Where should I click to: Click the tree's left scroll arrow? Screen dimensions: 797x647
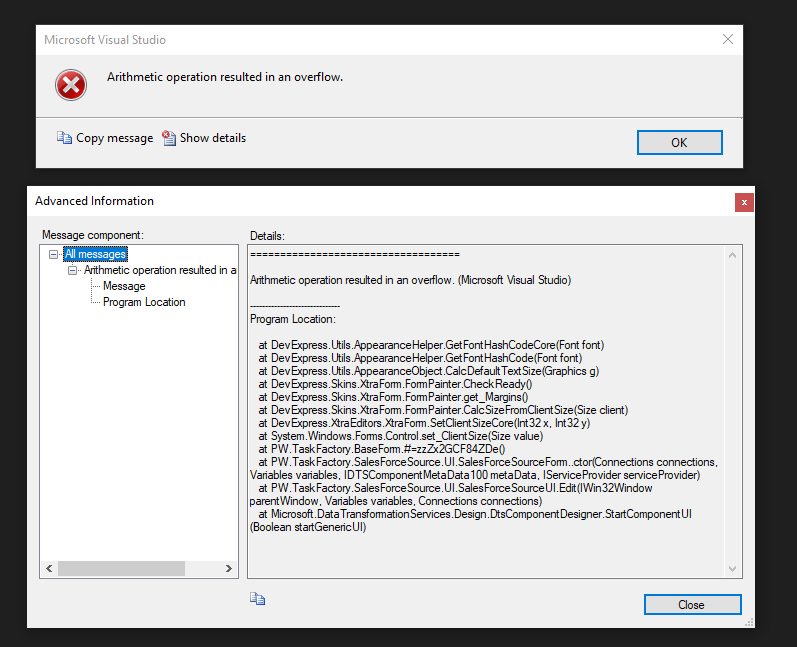[49, 568]
